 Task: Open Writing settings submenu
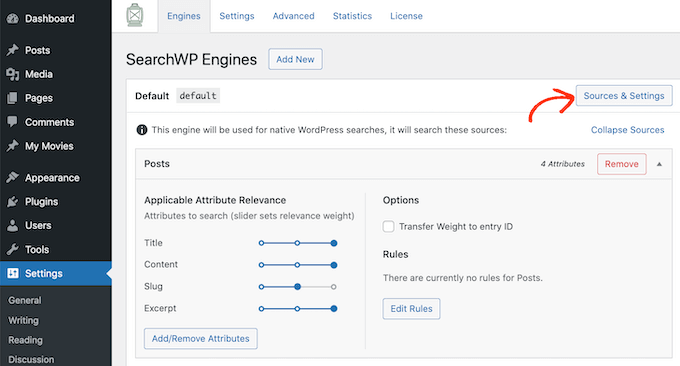pos(23,320)
